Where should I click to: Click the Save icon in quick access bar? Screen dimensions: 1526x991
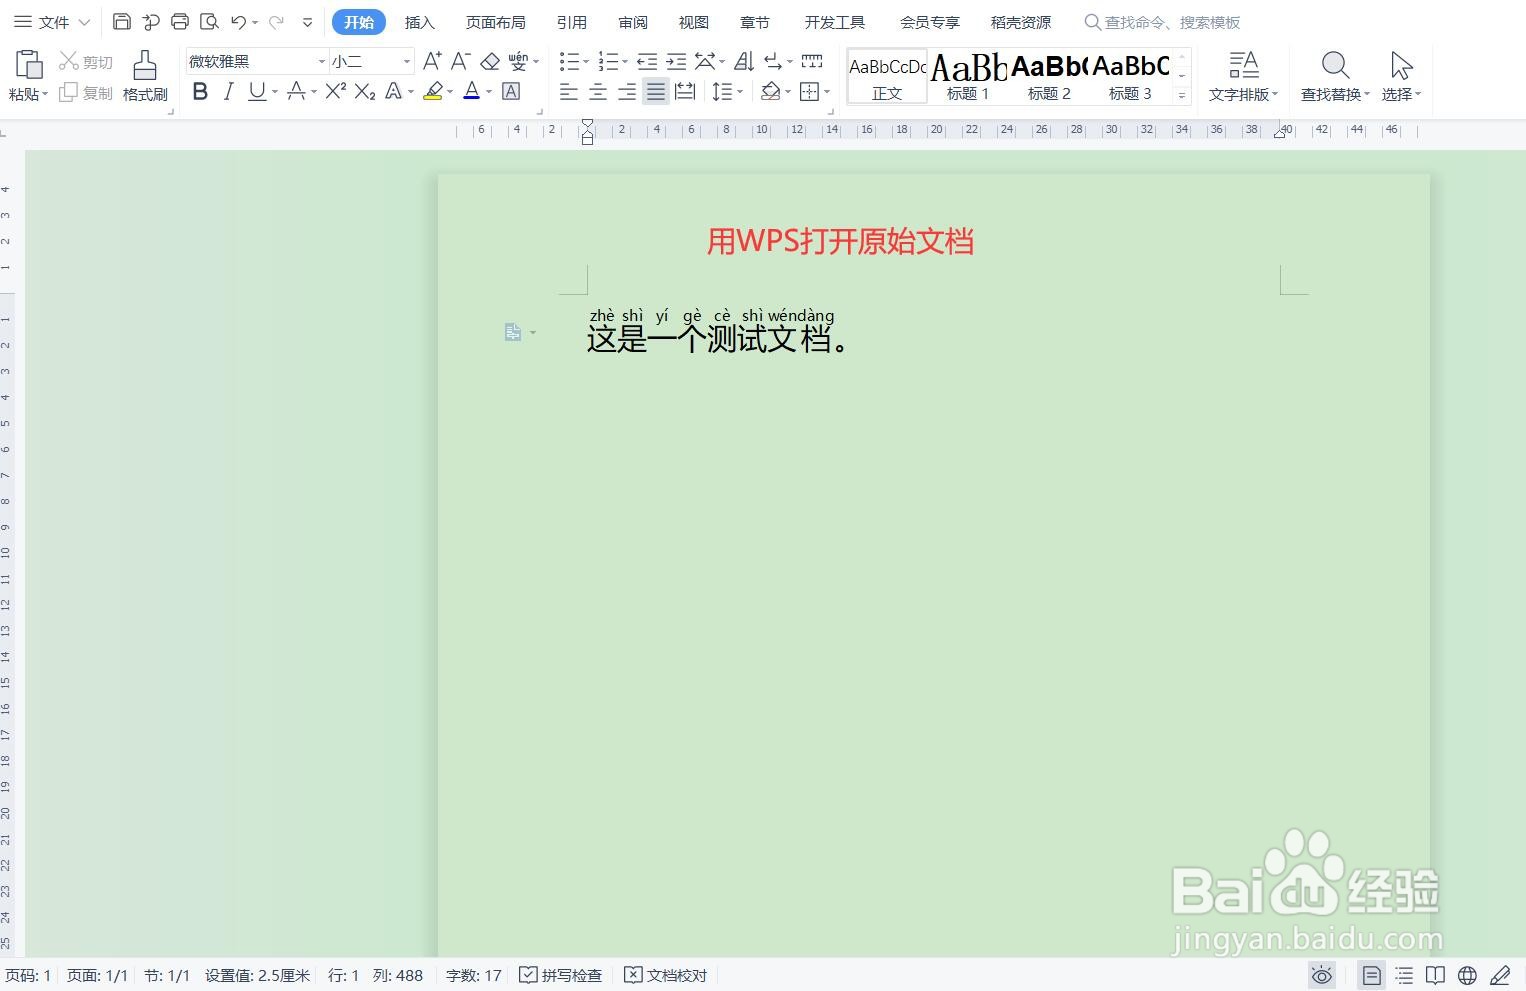(x=122, y=21)
